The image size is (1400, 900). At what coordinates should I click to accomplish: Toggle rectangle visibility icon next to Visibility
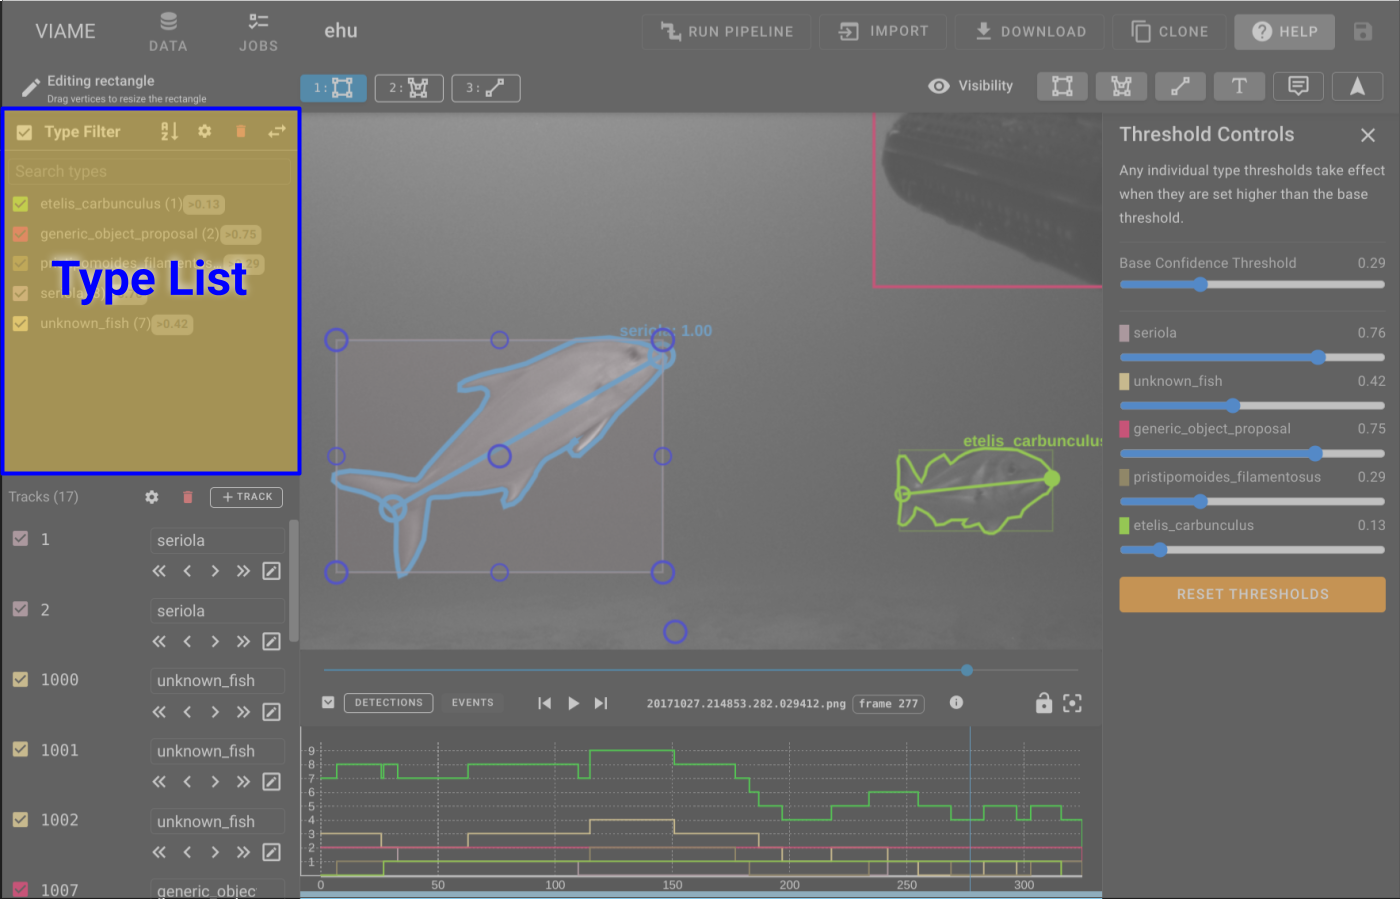coord(1062,86)
